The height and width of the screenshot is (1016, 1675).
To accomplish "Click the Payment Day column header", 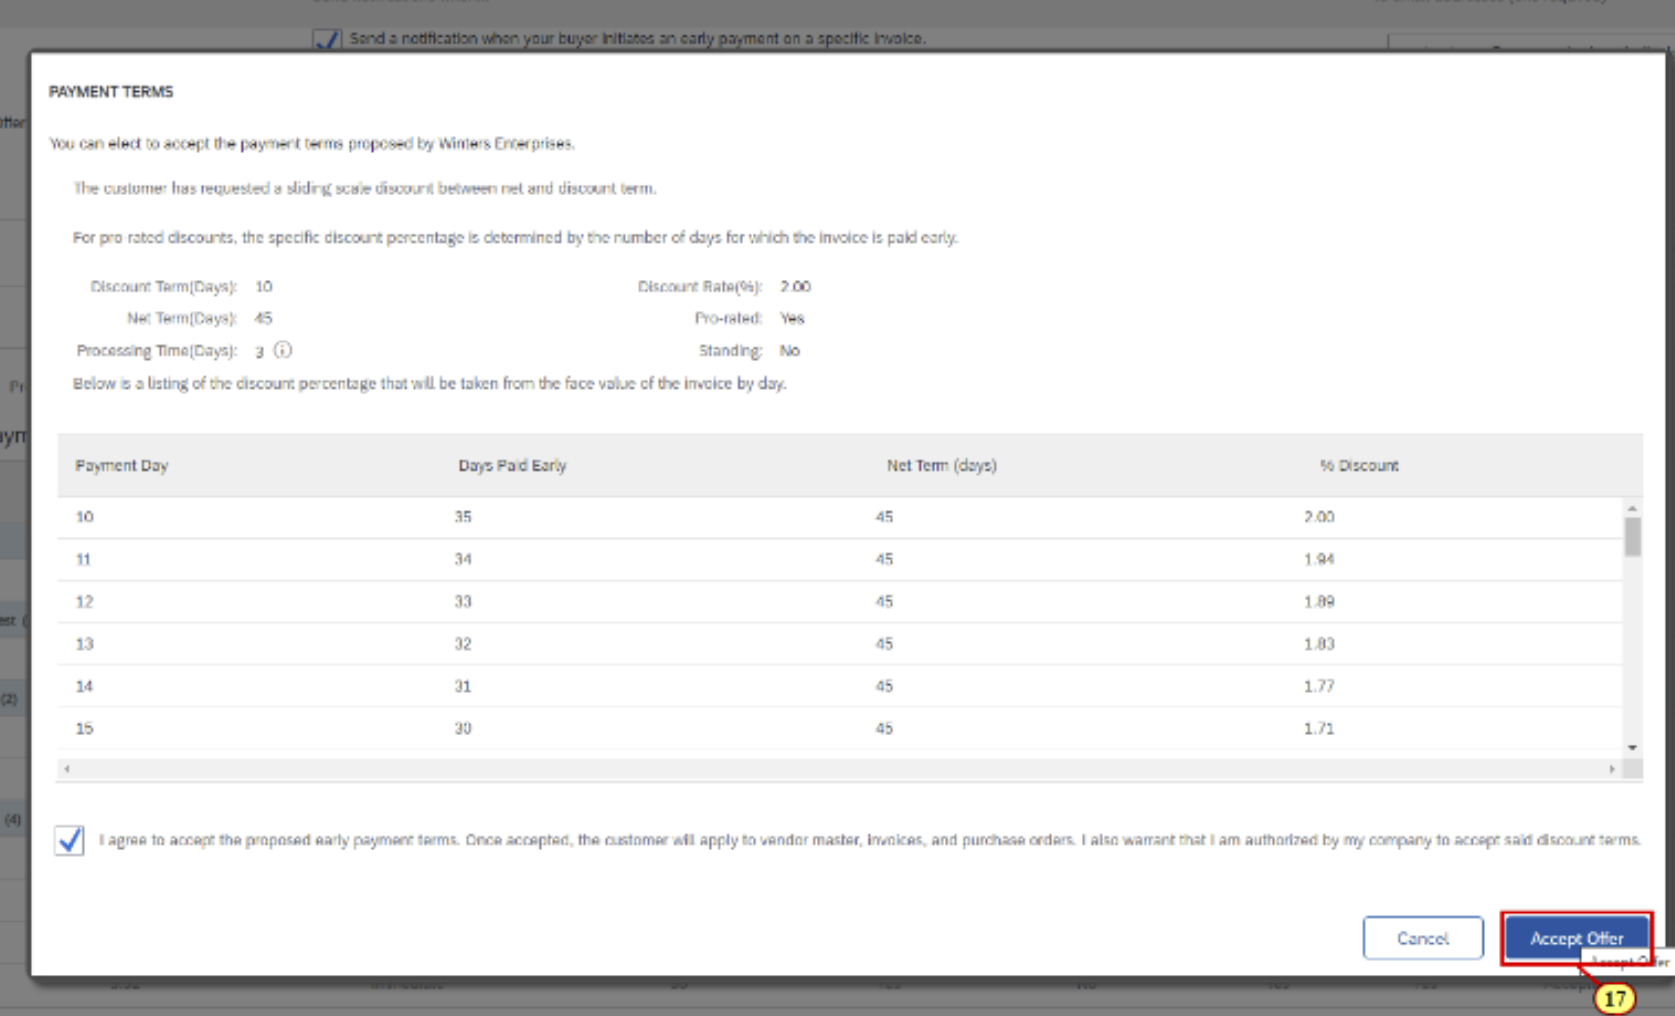I will pyautogui.click(x=122, y=465).
